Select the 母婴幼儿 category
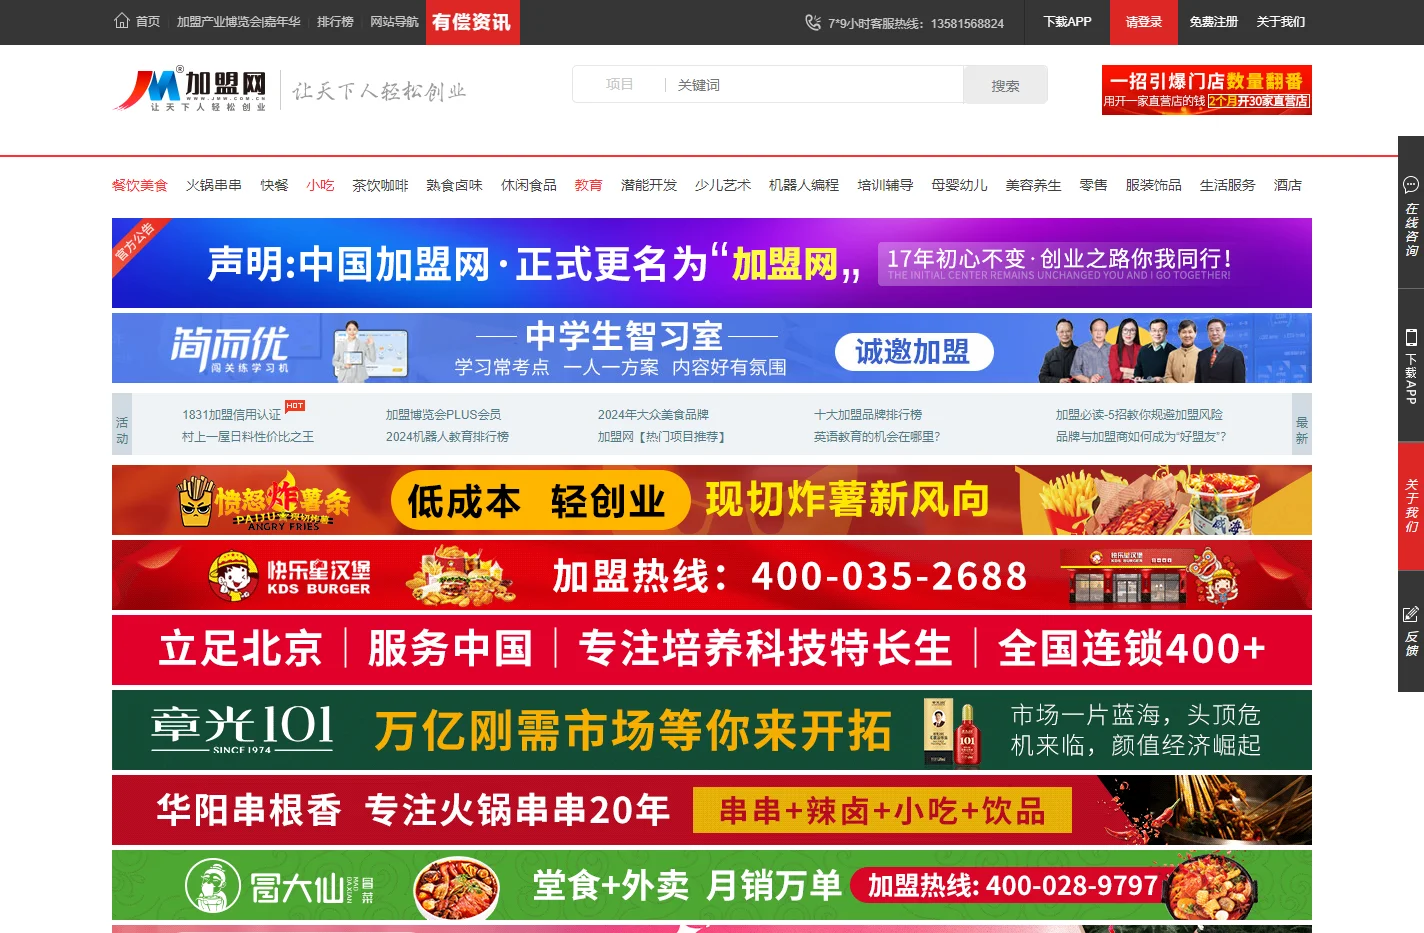The height and width of the screenshot is (933, 1424). coord(959,185)
